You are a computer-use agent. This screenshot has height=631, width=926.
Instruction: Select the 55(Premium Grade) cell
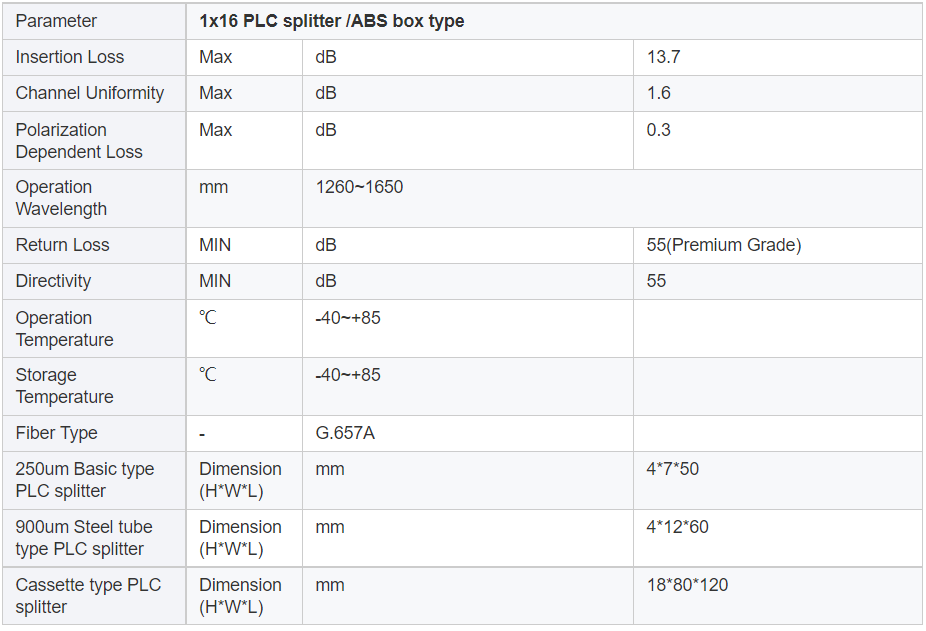(723, 245)
